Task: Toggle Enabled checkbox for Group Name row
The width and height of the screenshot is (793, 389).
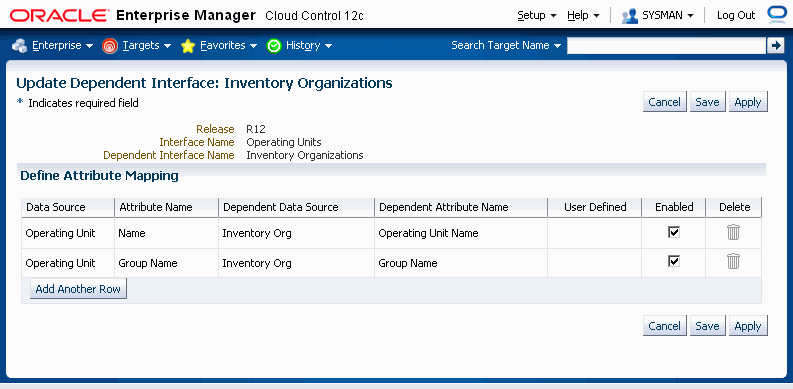Action: point(674,262)
